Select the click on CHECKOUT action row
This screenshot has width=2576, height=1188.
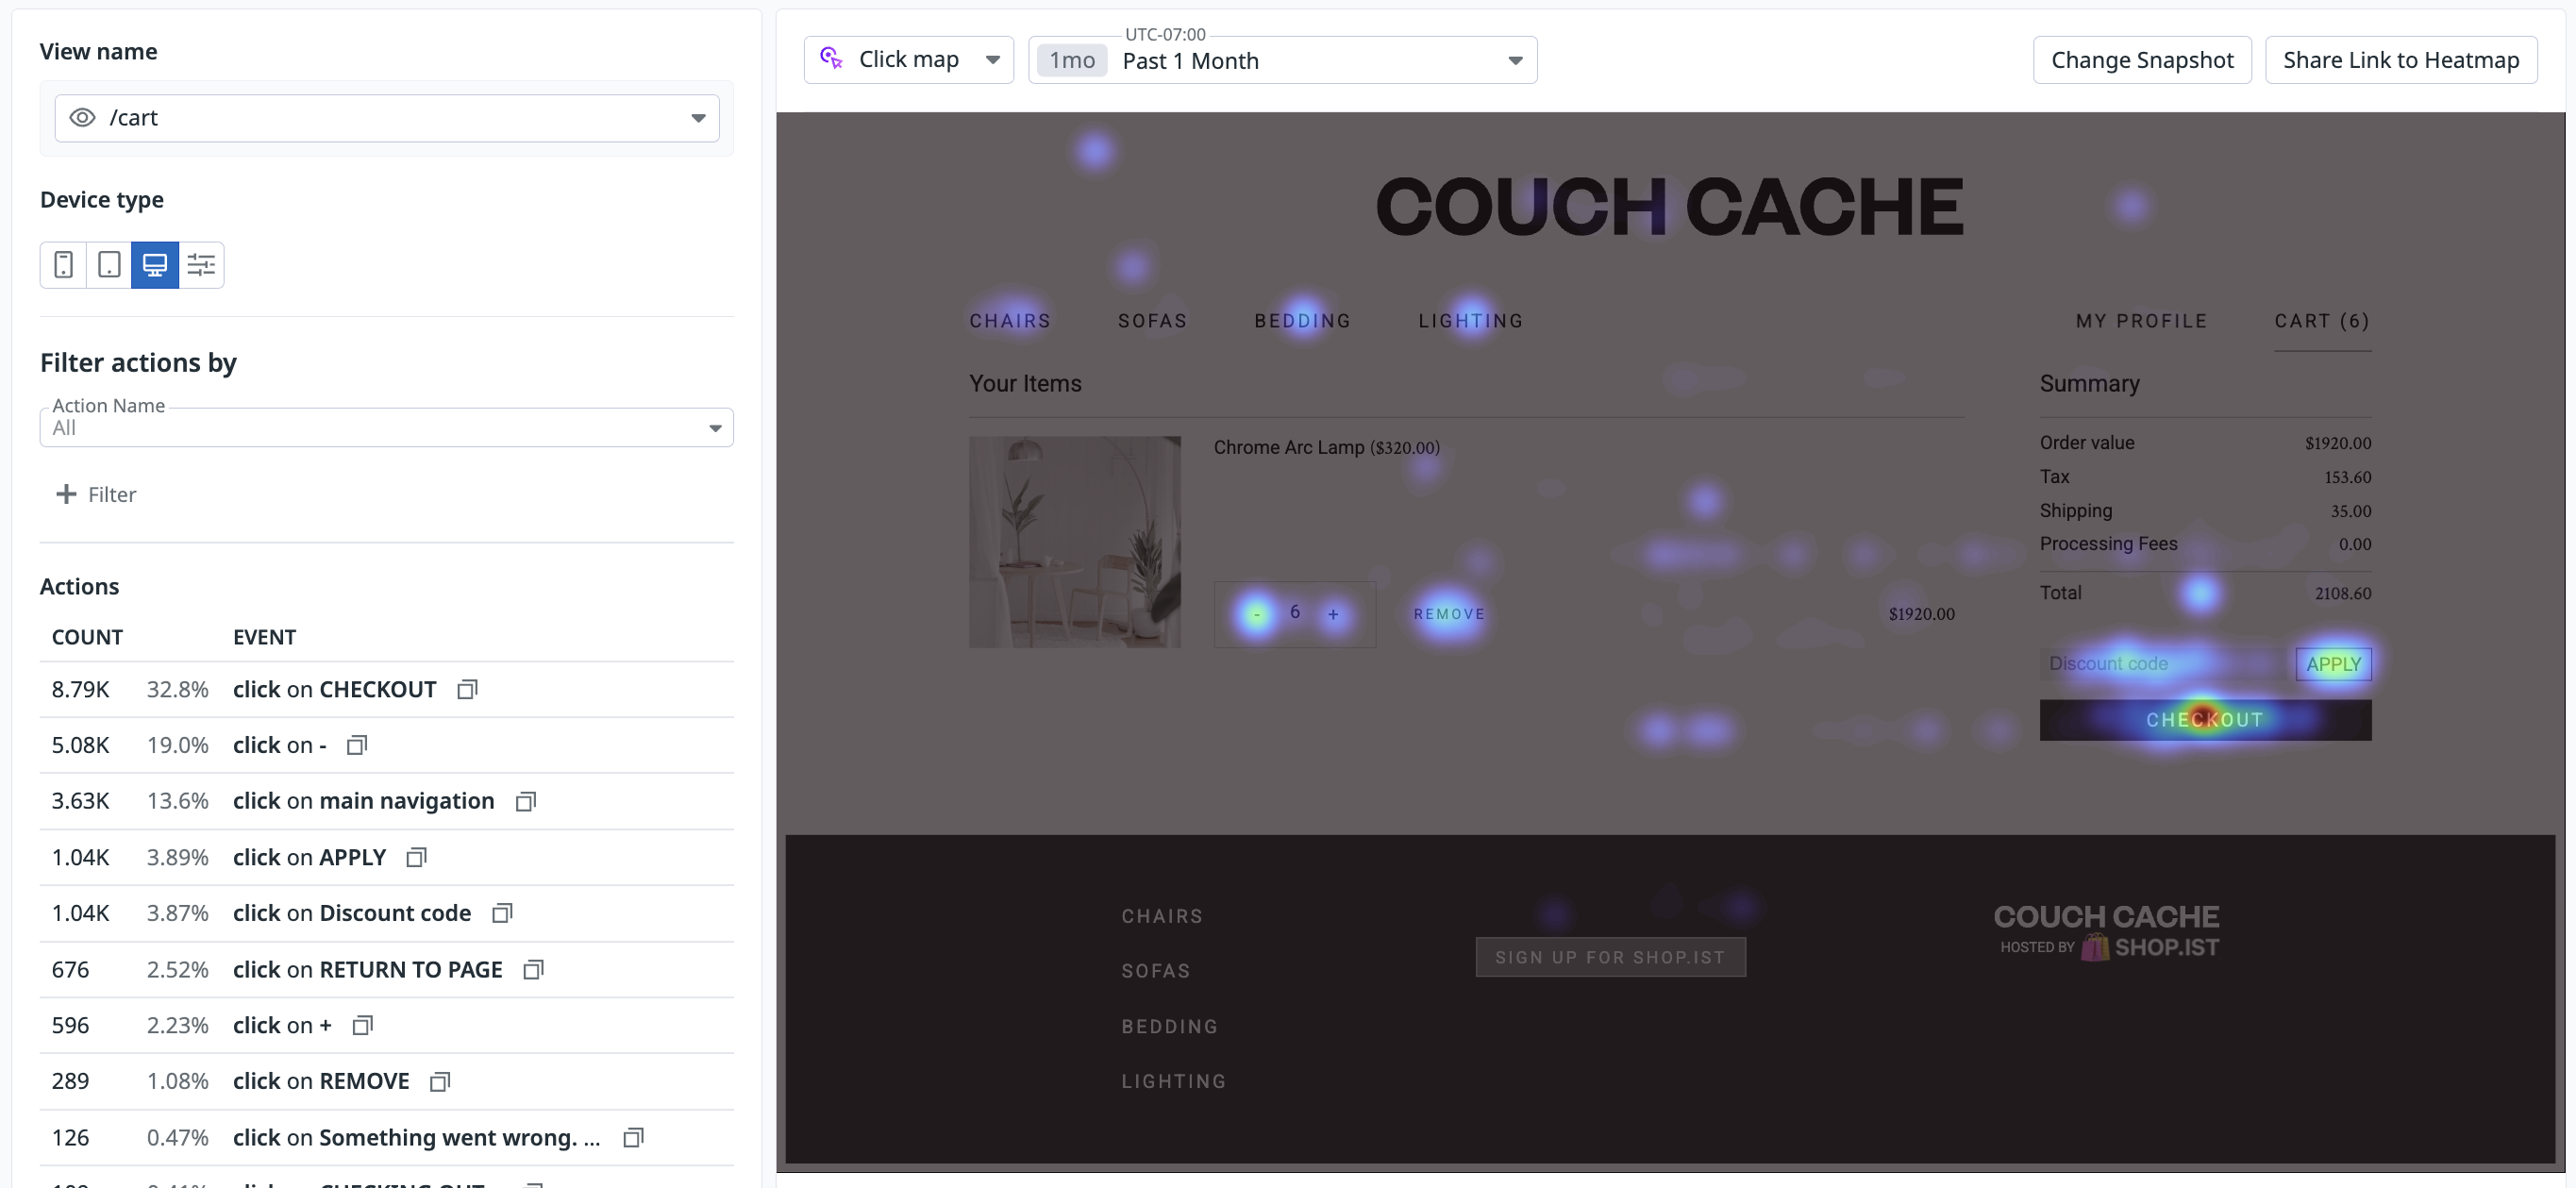pos(334,689)
